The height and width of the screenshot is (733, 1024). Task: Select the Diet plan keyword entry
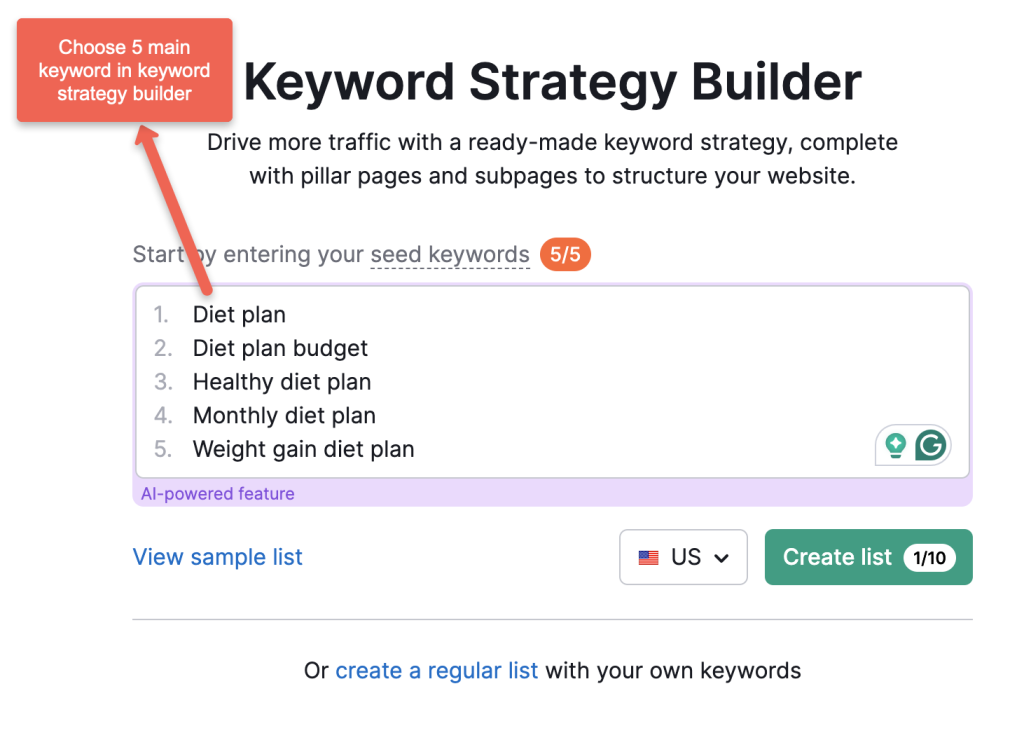pyautogui.click(x=239, y=314)
